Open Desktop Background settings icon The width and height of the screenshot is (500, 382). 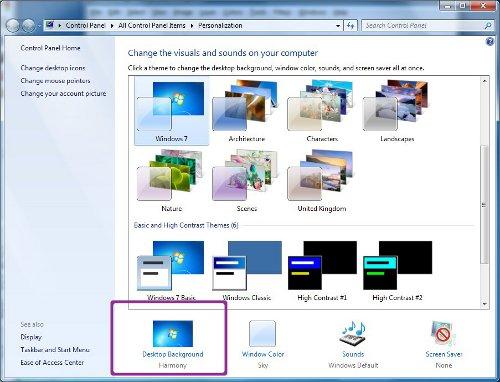pyautogui.click(x=173, y=334)
